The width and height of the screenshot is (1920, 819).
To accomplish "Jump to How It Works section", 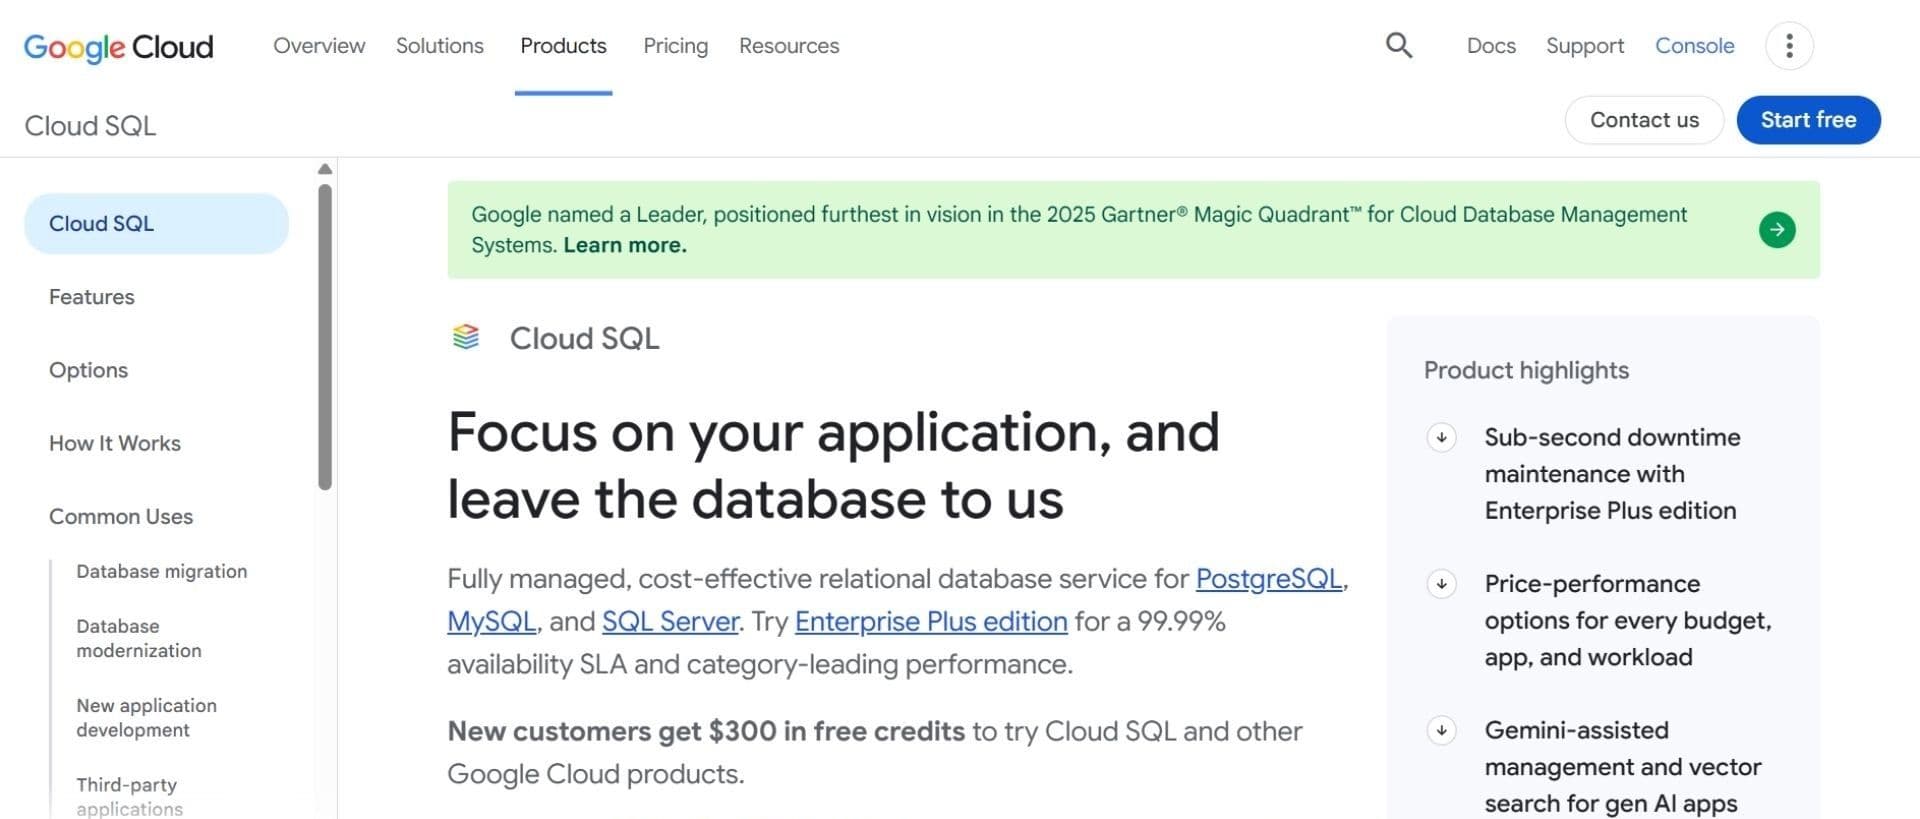I will pyautogui.click(x=115, y=443).
